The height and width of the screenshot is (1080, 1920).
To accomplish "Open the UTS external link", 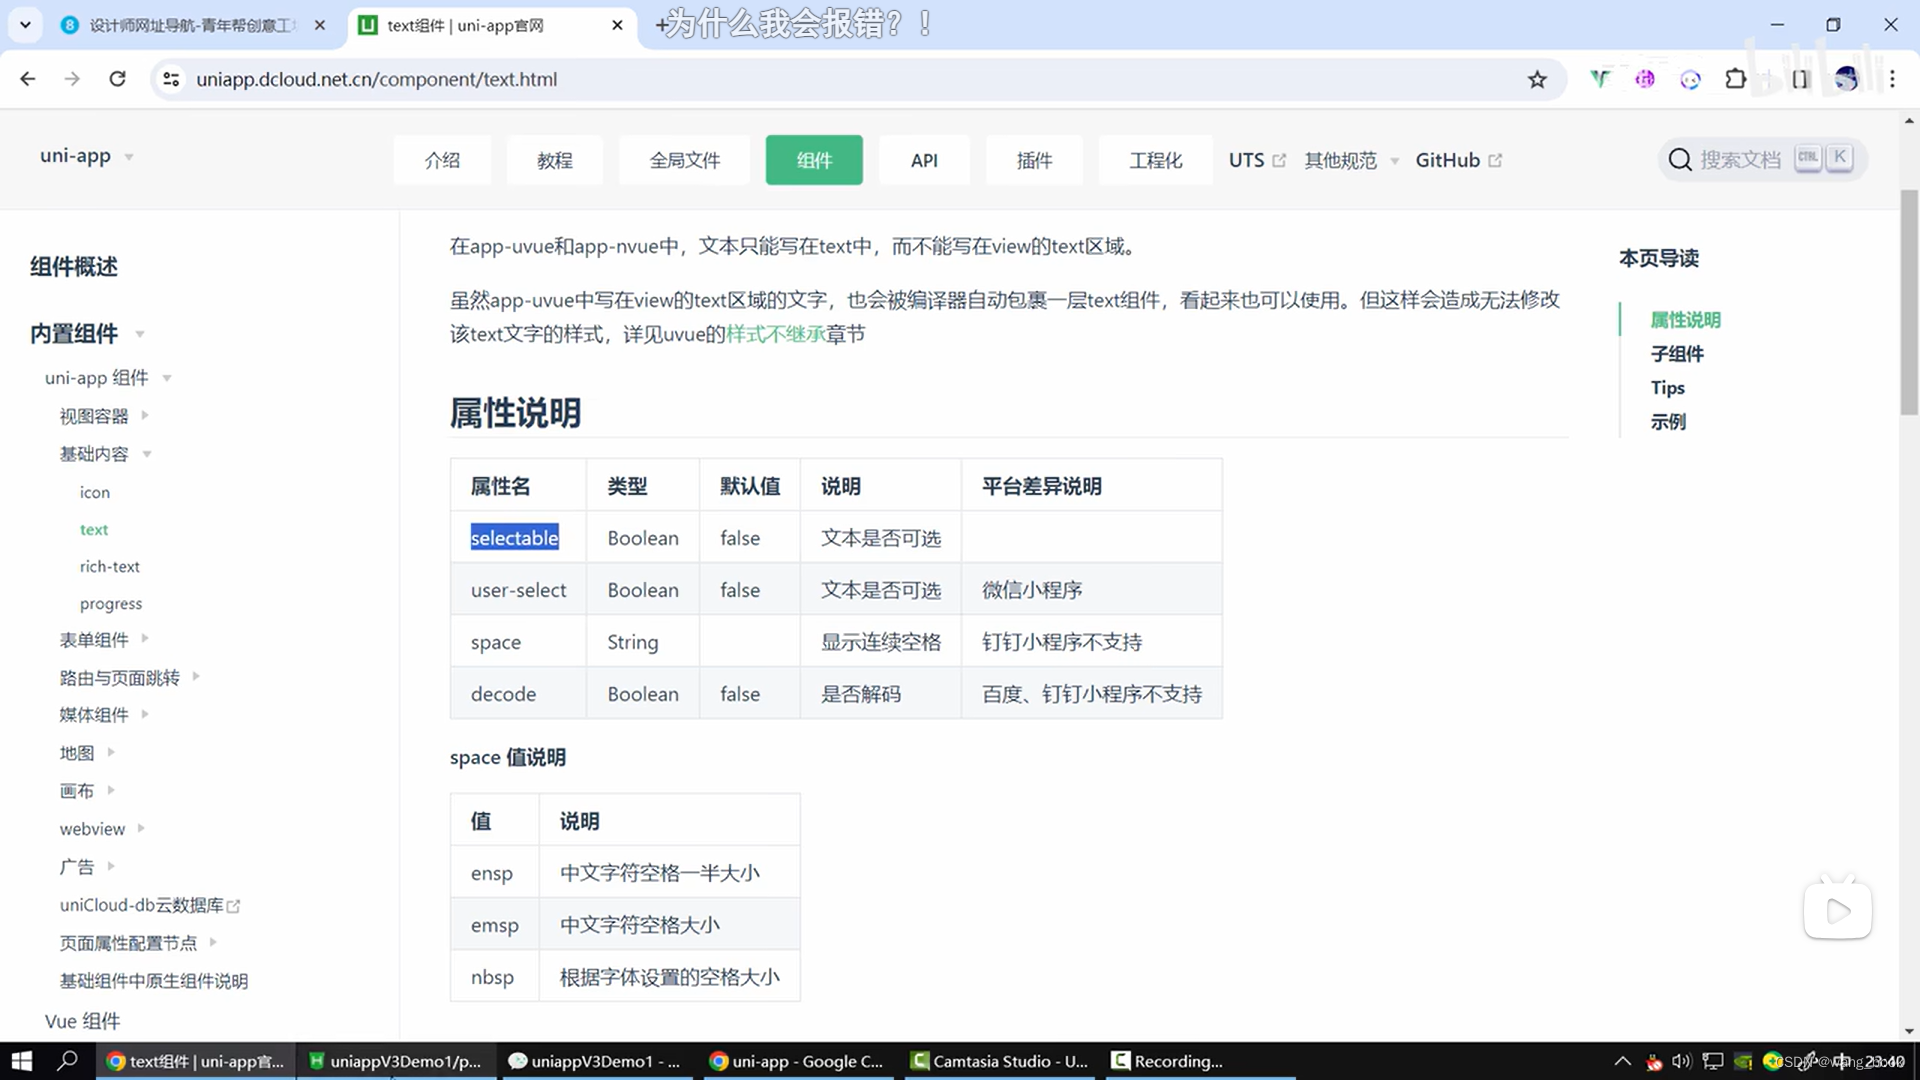I will (x=1257, y=160).
